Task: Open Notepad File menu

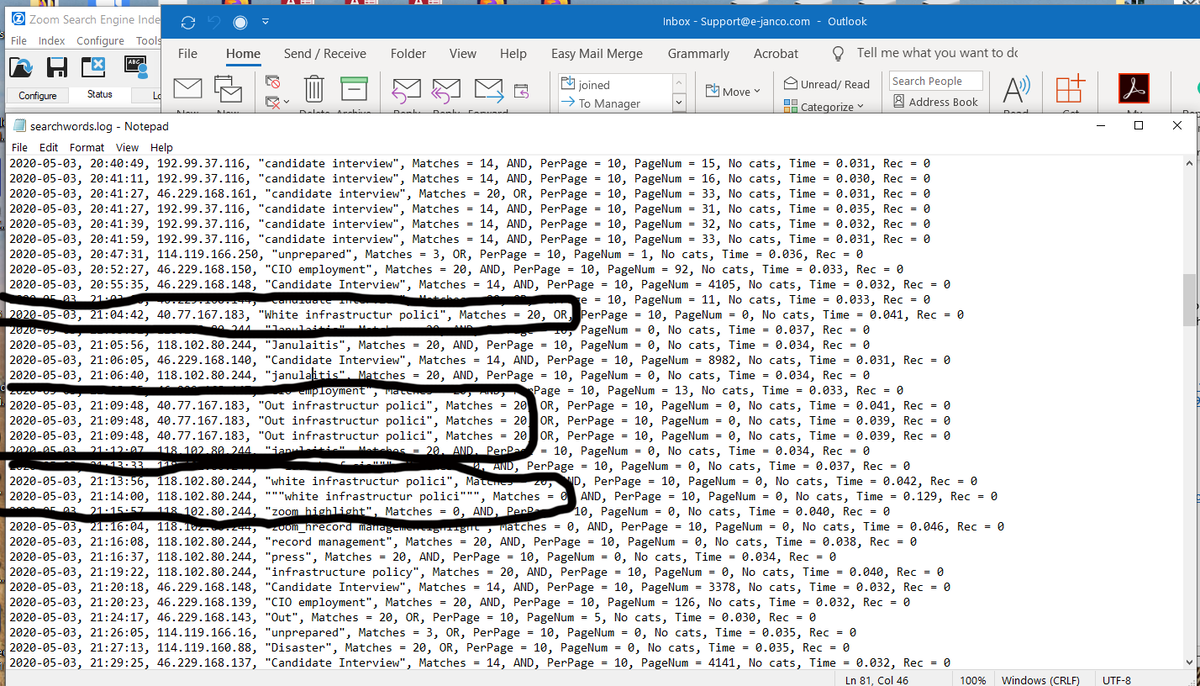Action: (x=19, y=148)
